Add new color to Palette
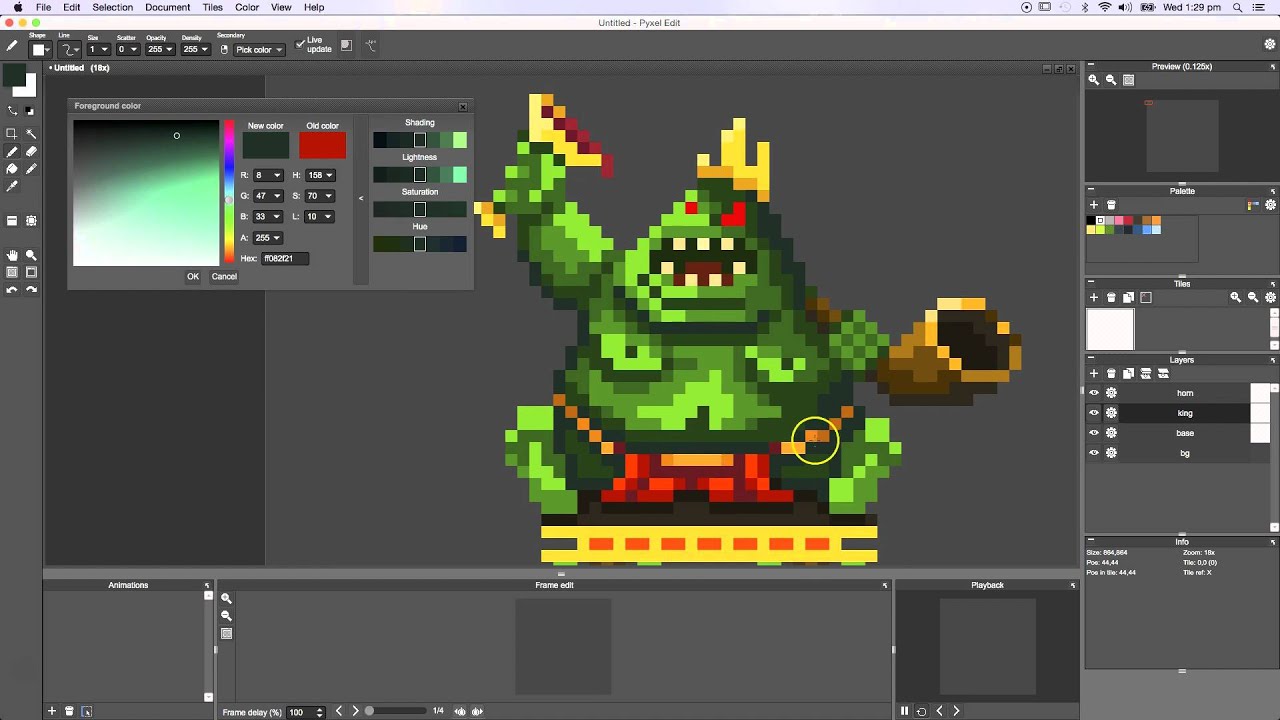This screenshot has height=720, width=1280. [1094, 205]
